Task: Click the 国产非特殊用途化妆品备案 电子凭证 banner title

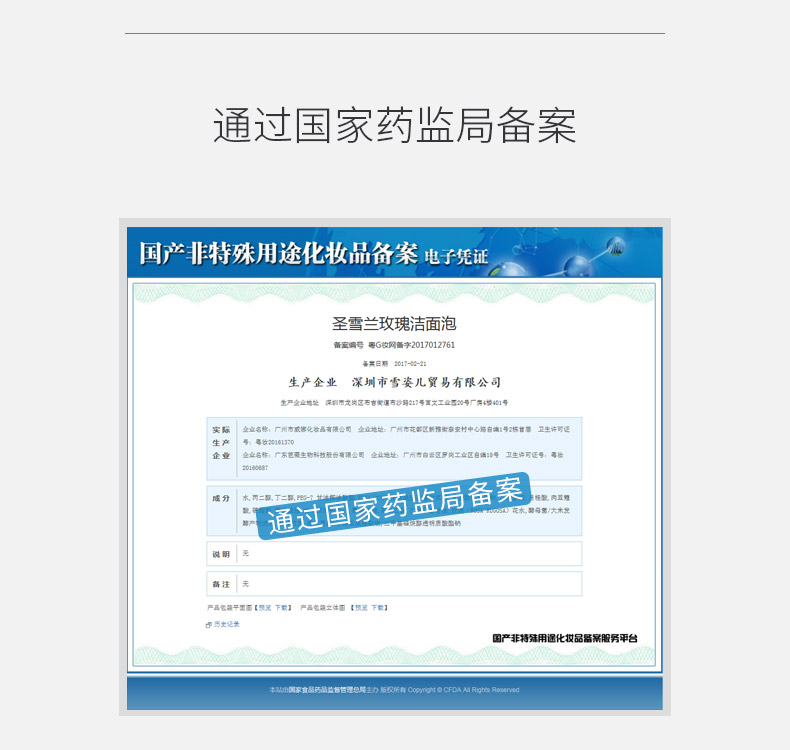Action: coord(313,253)
